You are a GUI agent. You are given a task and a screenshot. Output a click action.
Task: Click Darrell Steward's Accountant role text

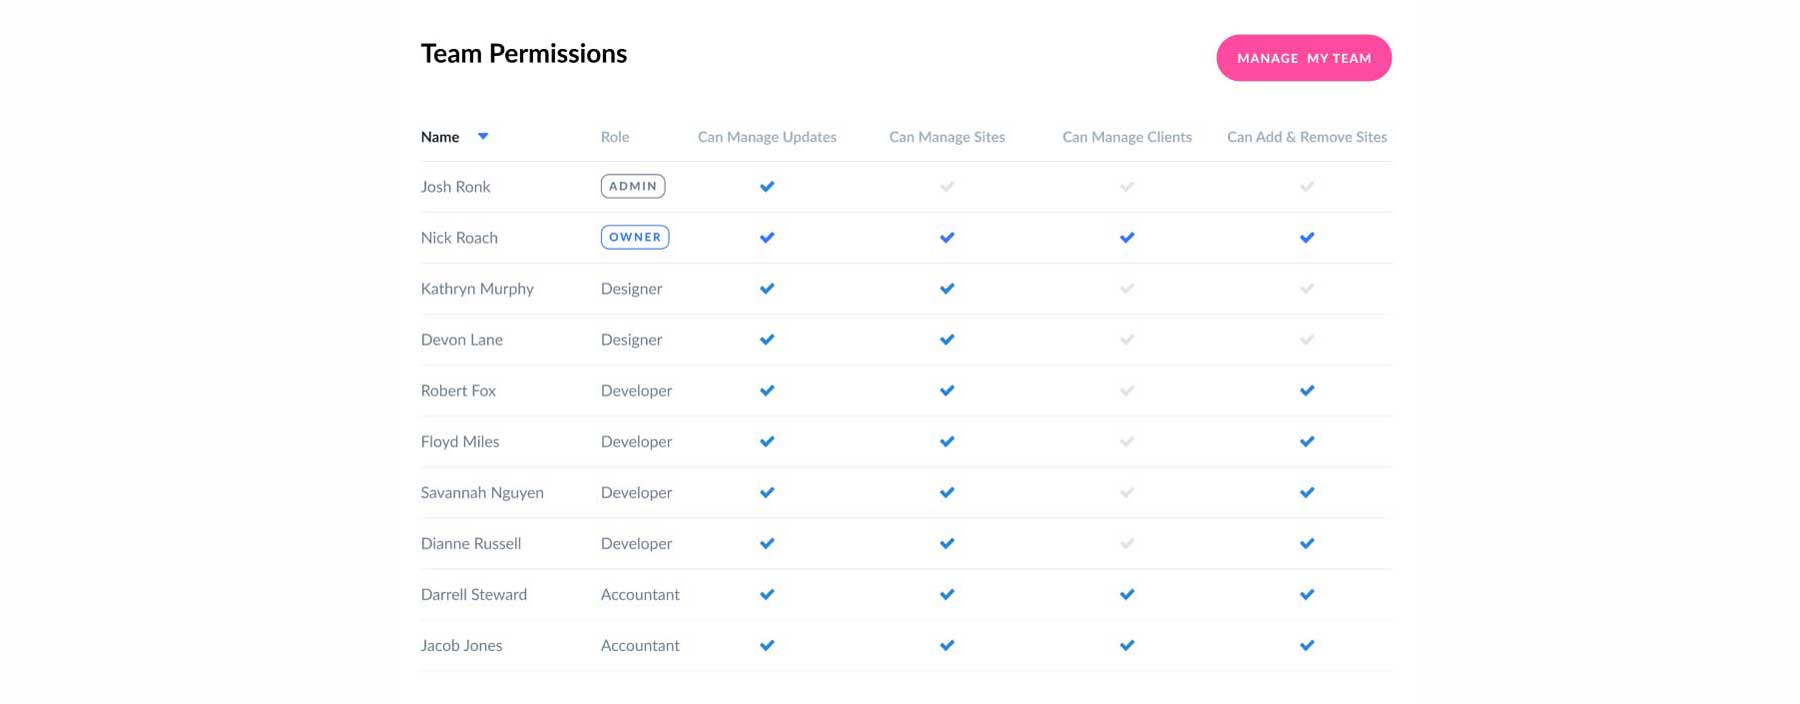click(639, 594)
